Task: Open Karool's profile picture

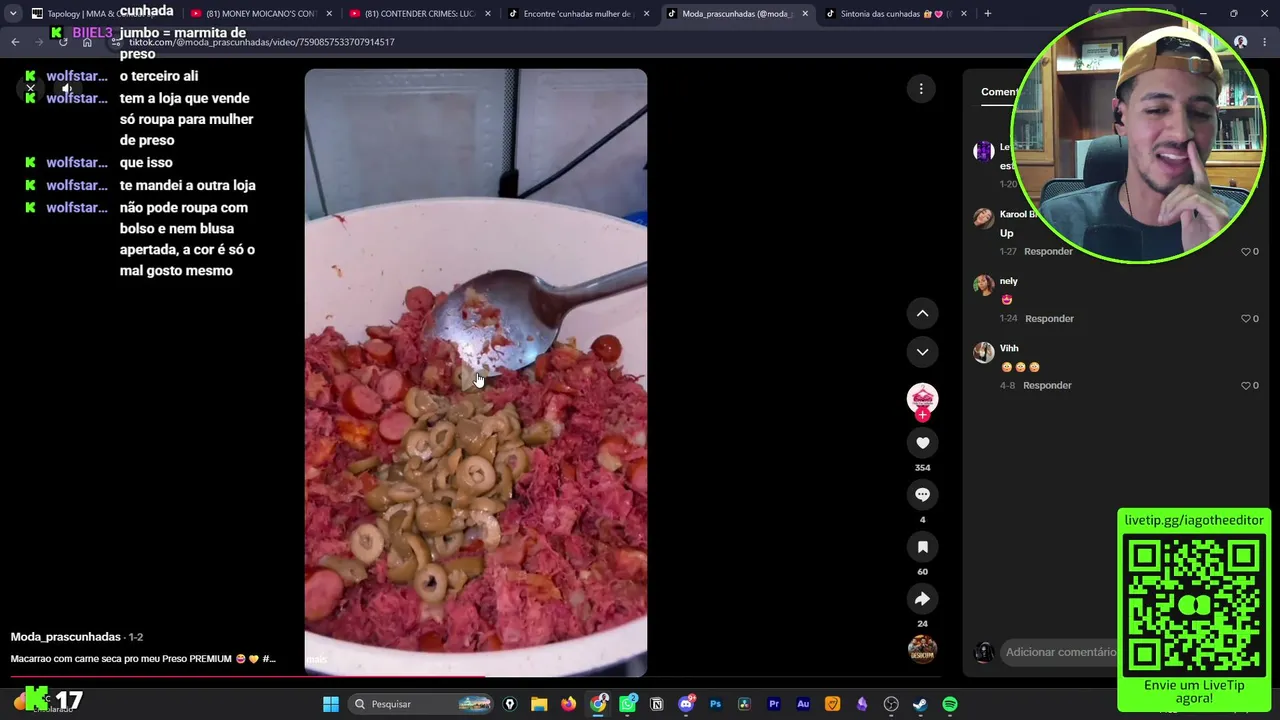Action: [984, 218]
